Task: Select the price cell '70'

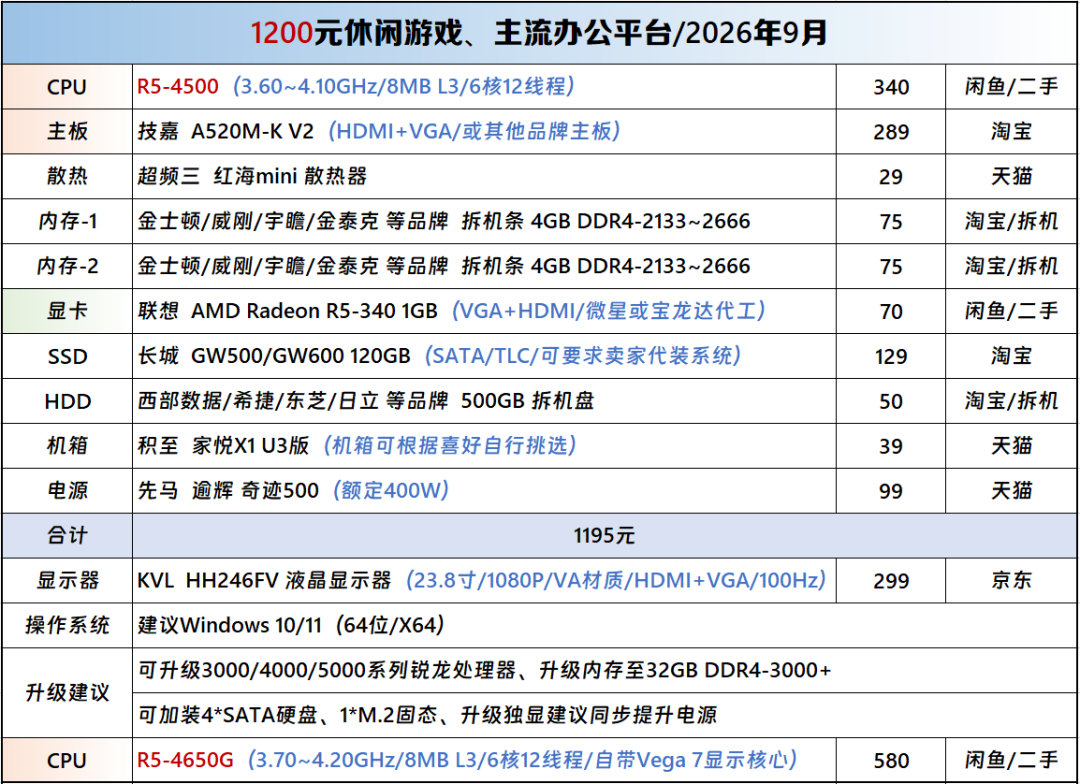Action: [x=891, y=311]
